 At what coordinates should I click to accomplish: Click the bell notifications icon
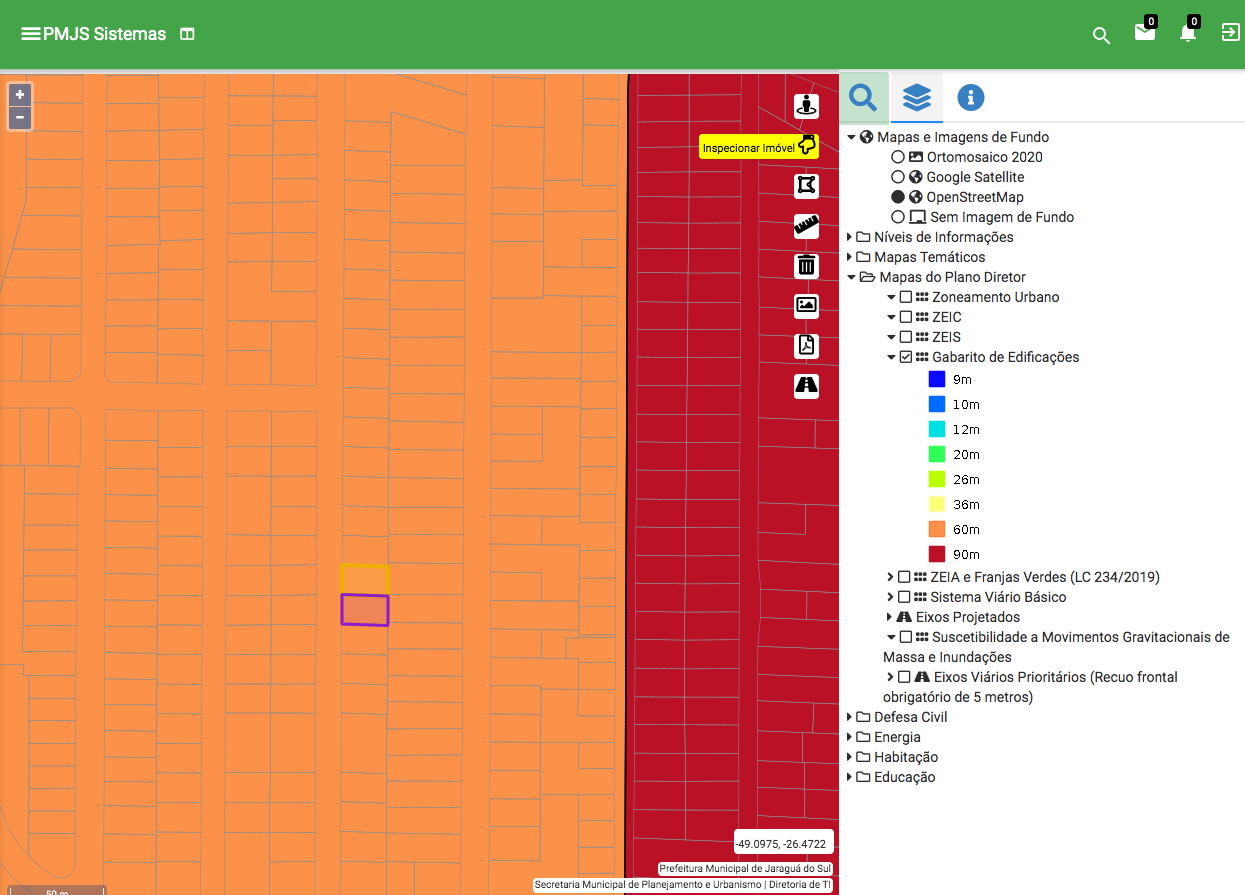tap(1187, 34)
